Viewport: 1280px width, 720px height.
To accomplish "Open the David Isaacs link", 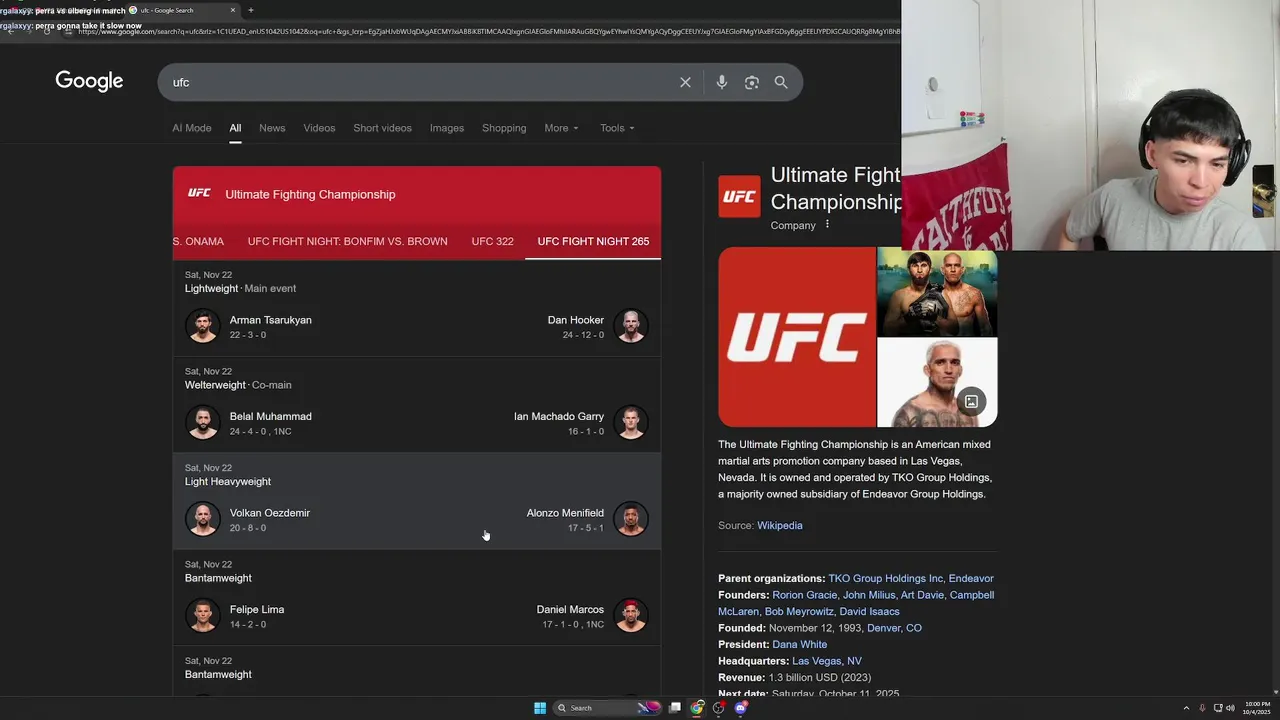I will 869,611.
